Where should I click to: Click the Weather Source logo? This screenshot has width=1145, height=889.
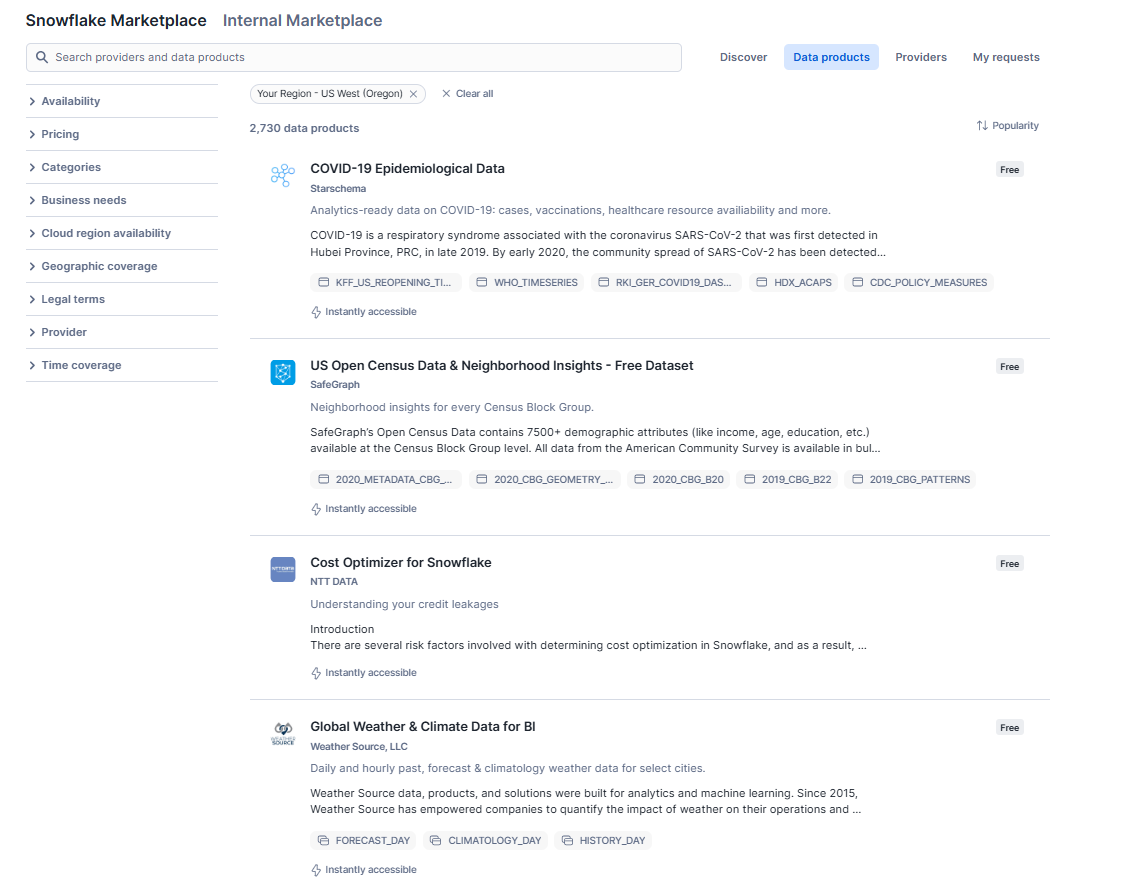[283, 733]
